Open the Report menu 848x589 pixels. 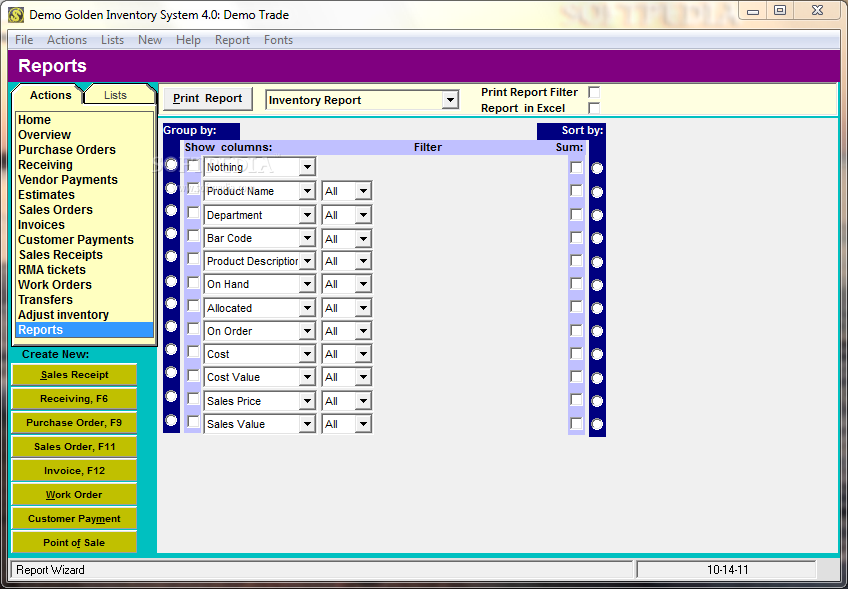232,39
